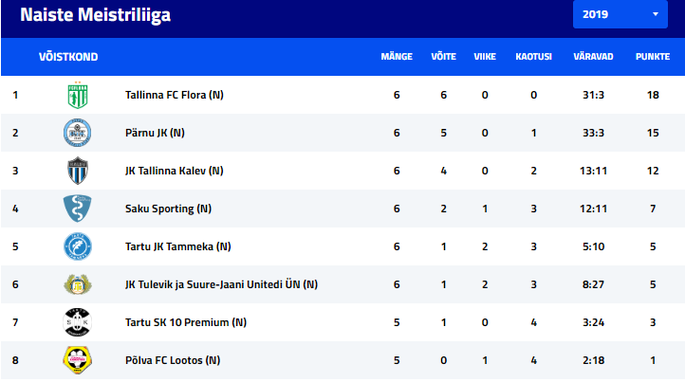Click the Saku Sporting (N) name
The height and width of the screenshot is (382, 685).
coord(168,209)
